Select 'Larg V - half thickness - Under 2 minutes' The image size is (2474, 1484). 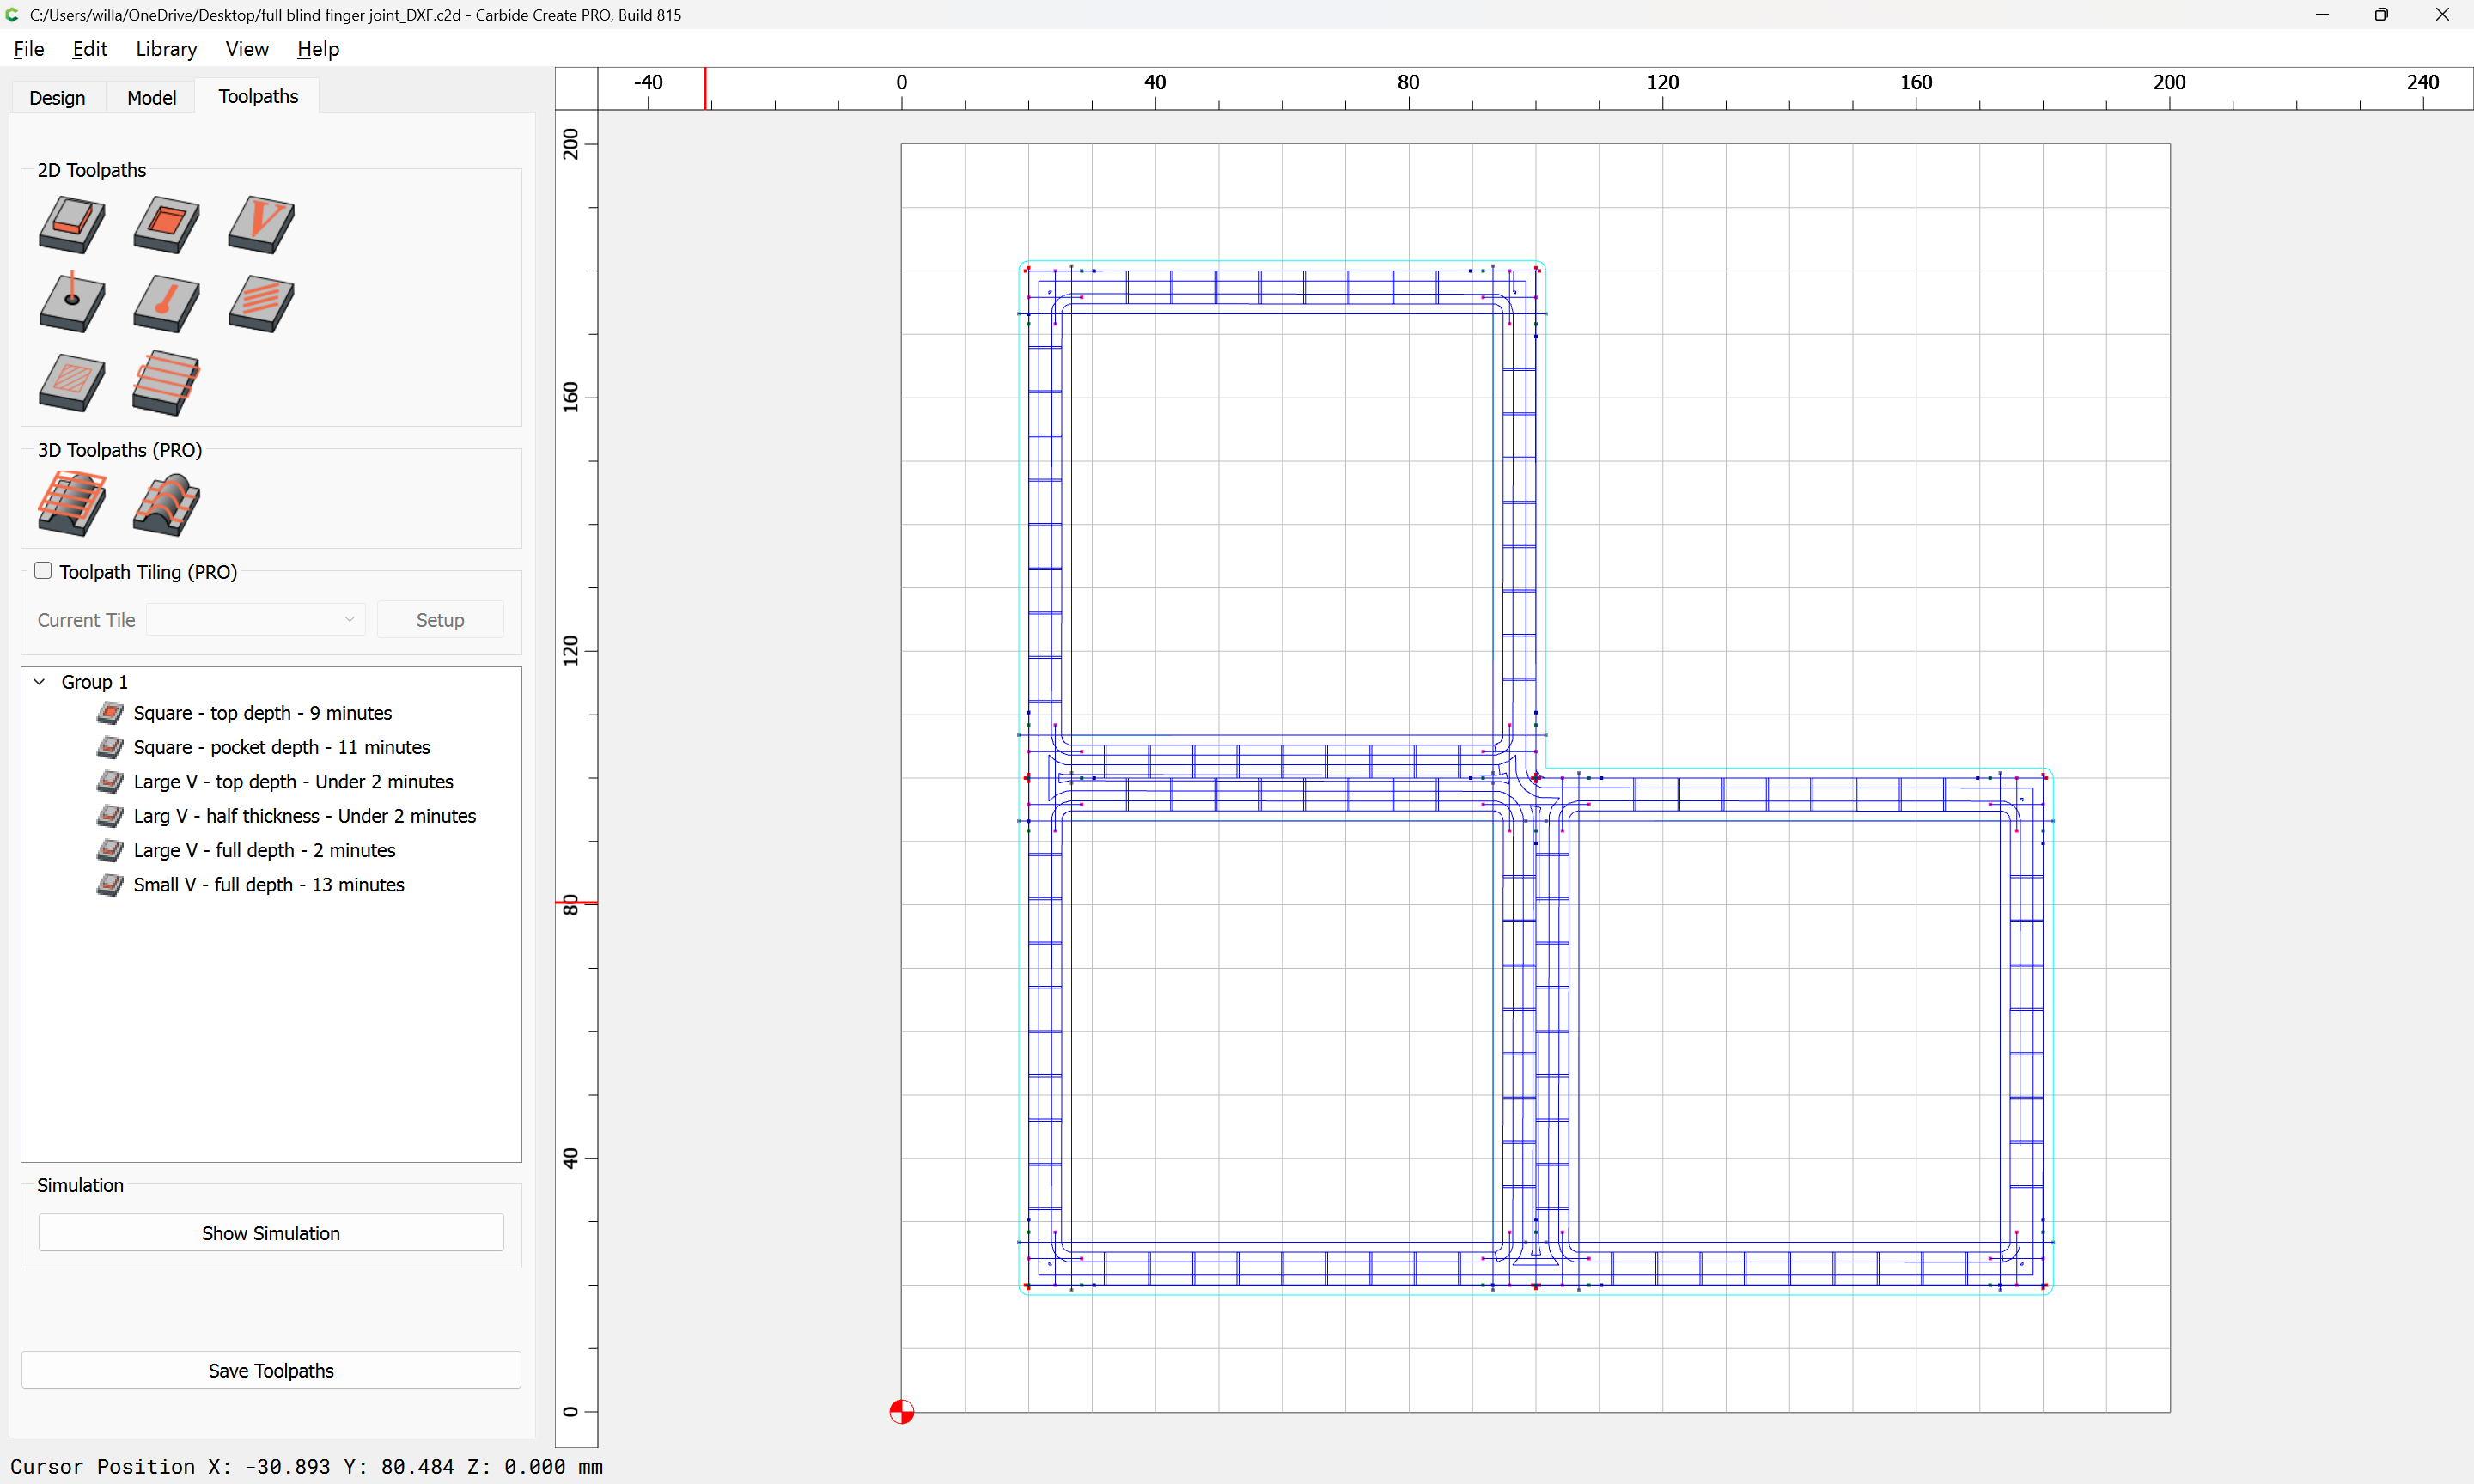(x=305, y=816)
